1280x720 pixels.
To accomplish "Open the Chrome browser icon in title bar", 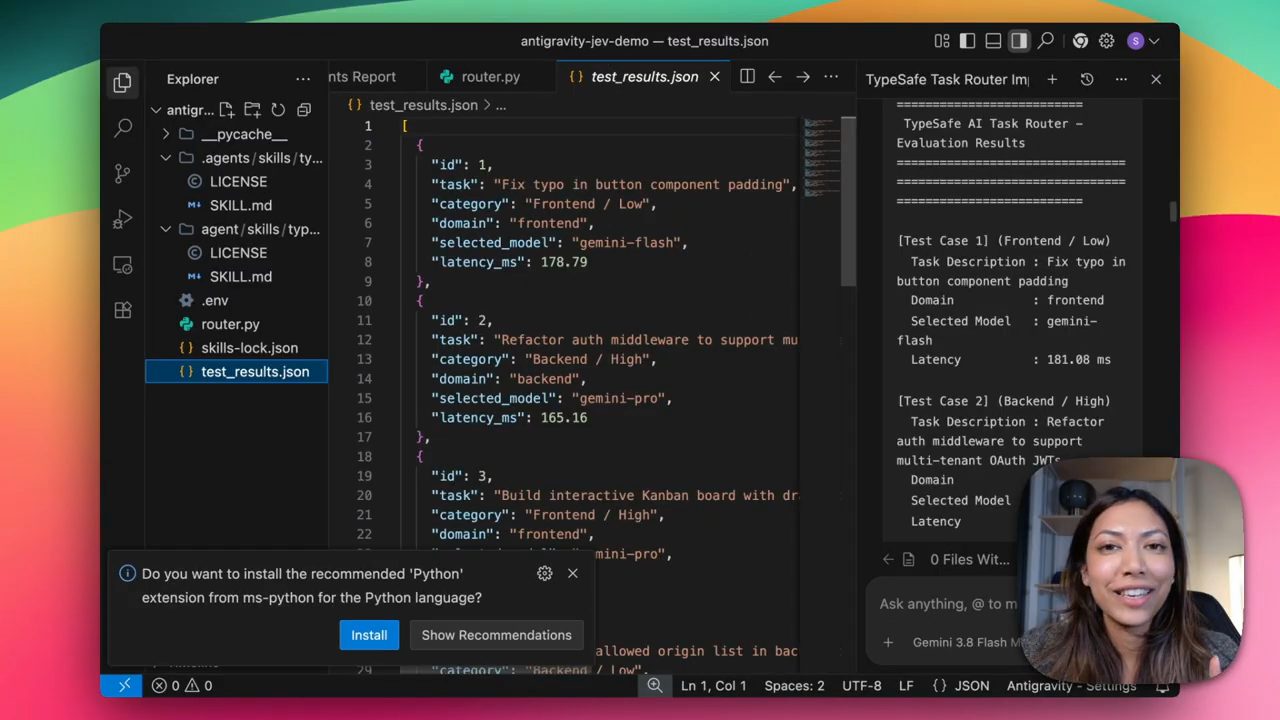I will coord(1080,41).
